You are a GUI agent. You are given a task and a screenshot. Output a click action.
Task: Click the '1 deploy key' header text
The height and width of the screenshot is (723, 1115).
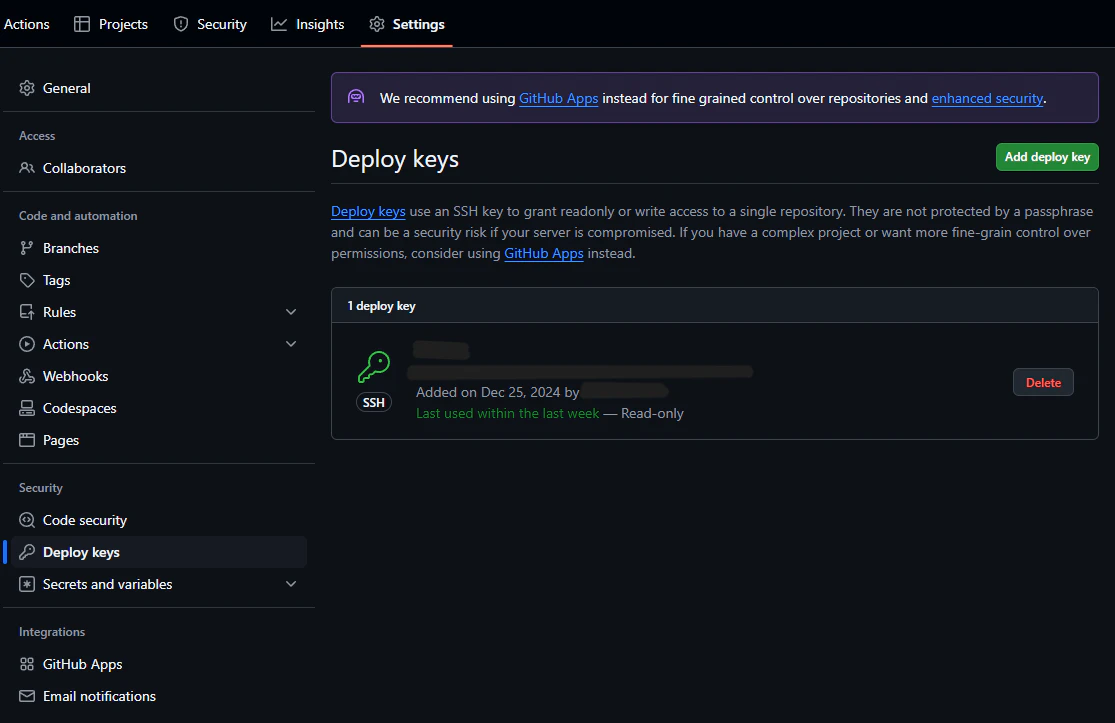(x=381, y=306)
